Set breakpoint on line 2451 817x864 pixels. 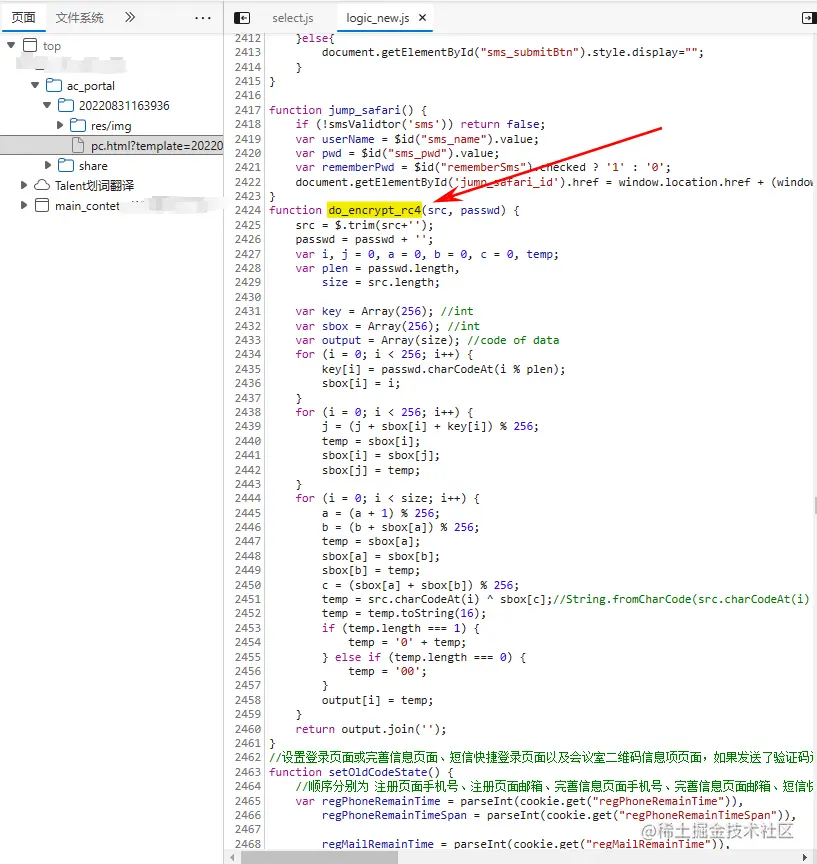tap(247, 599)
